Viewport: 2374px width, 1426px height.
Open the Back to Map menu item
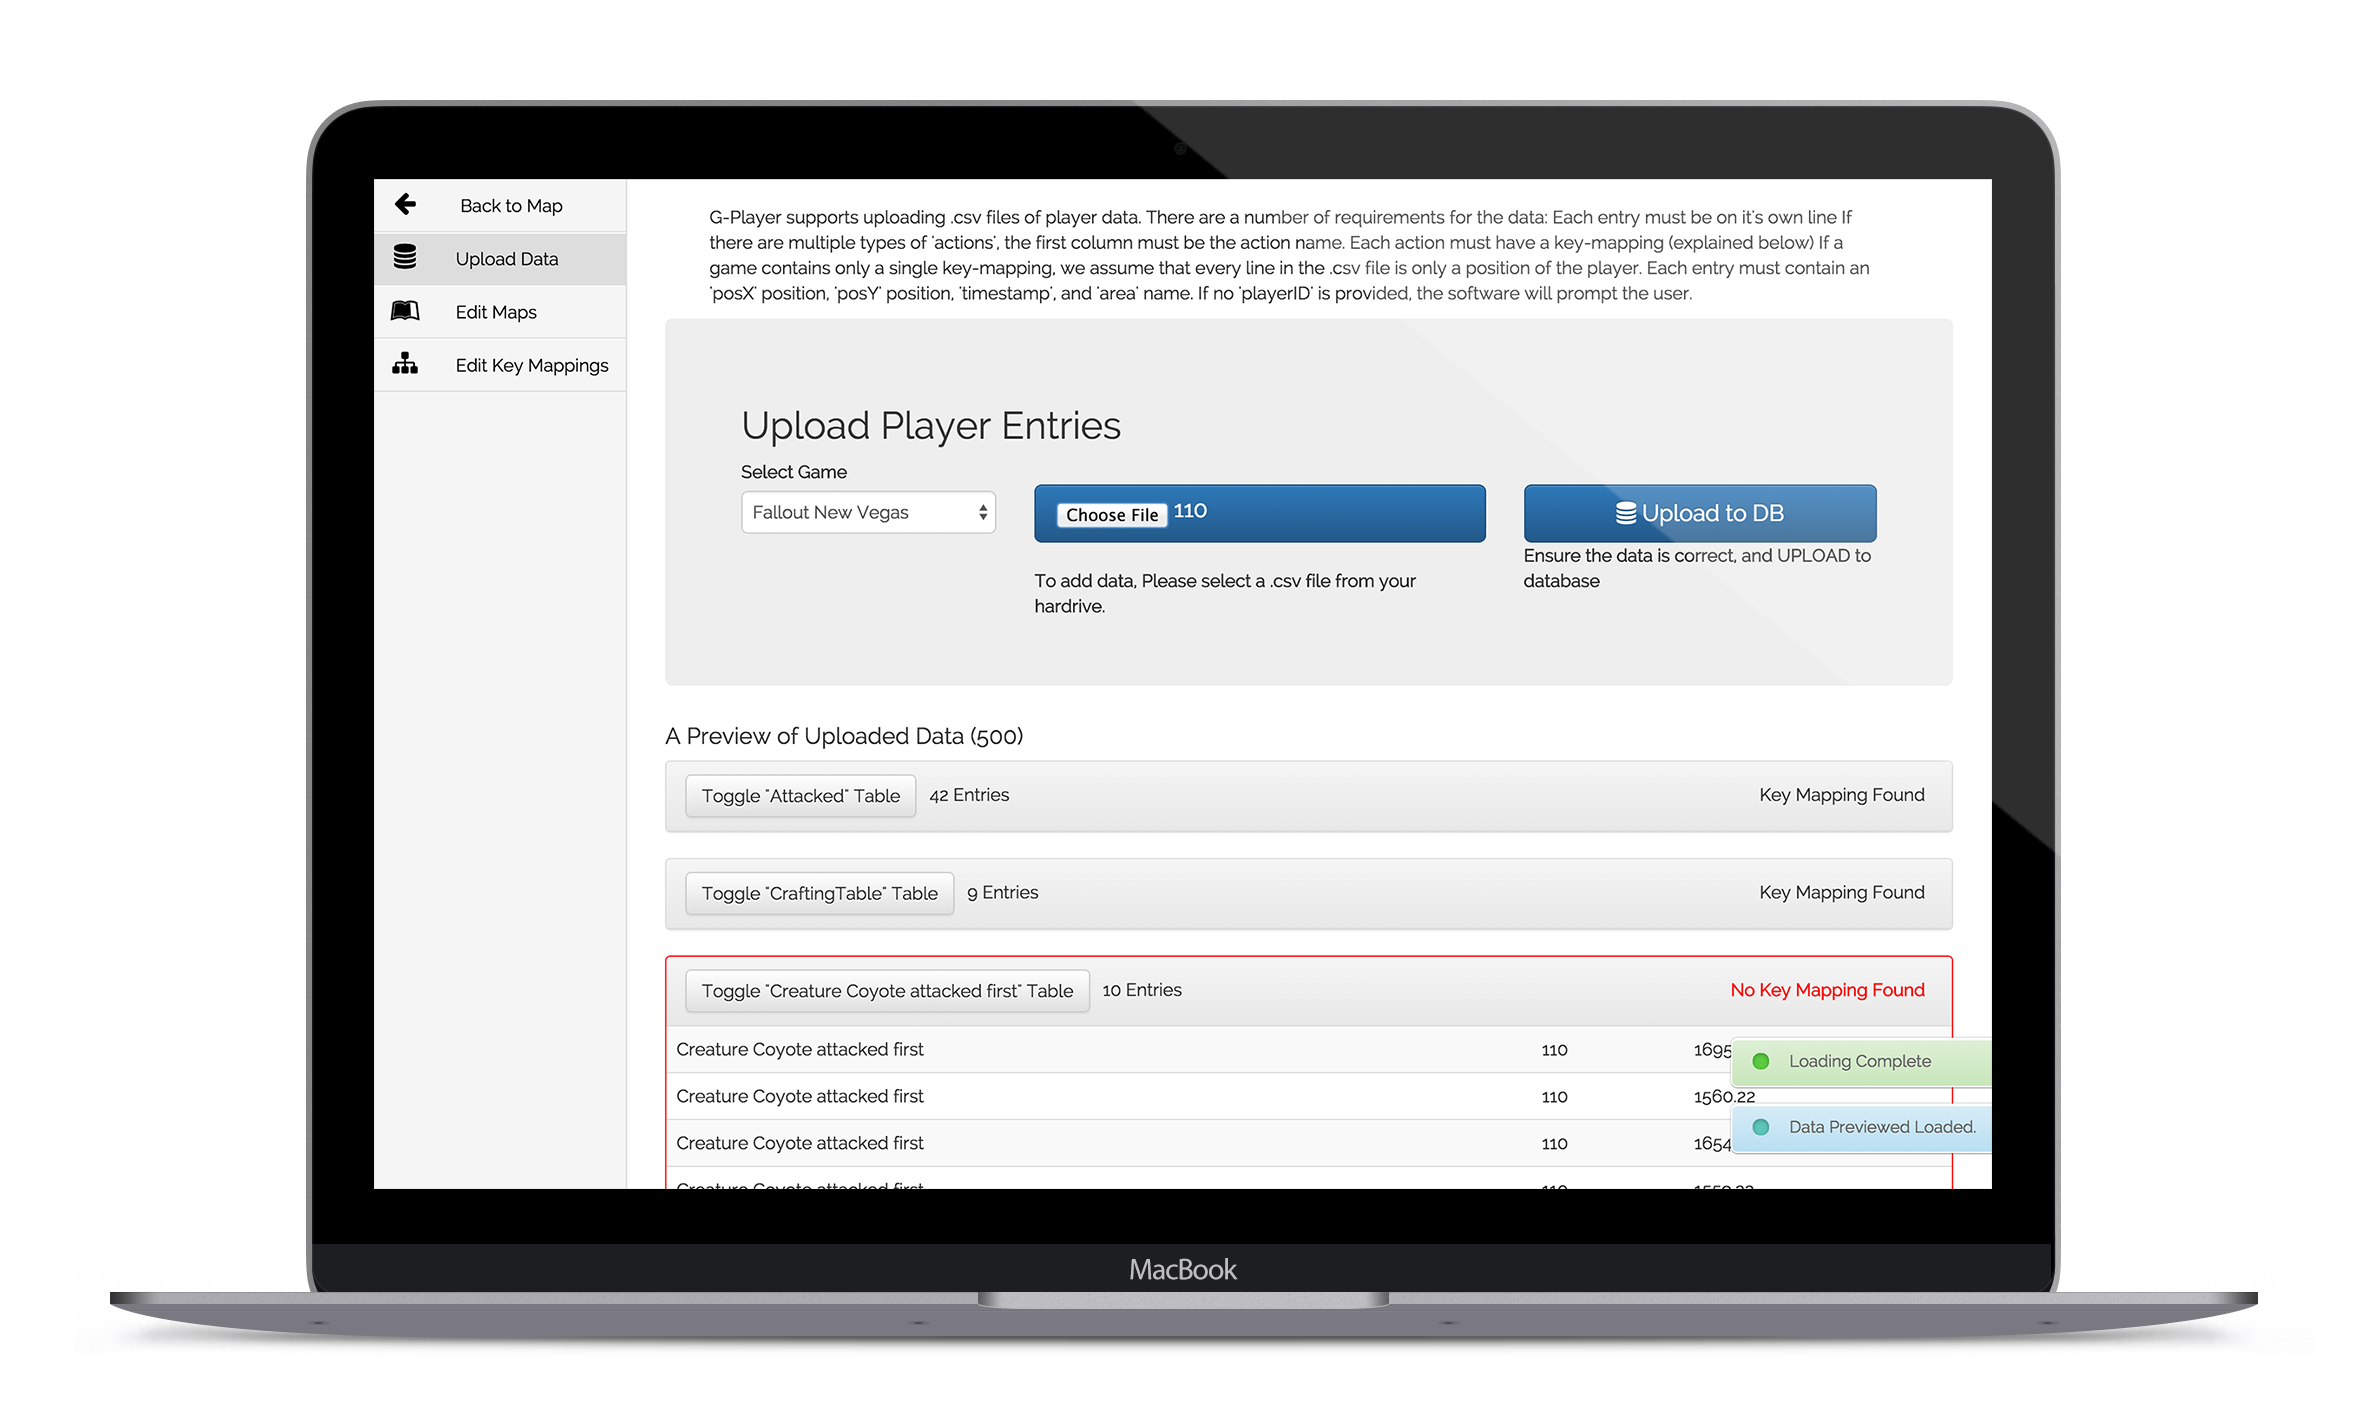511,206
